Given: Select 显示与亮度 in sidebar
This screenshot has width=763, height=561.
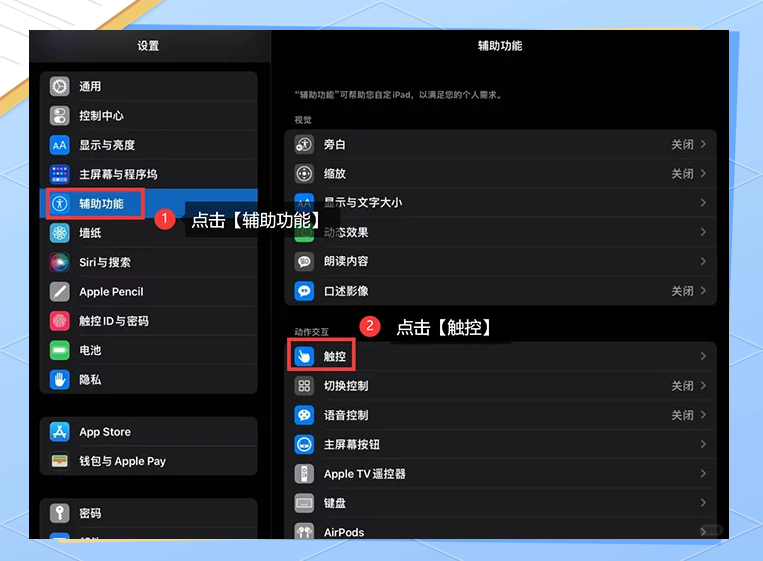Looking at the screenshot, I should coord(148,145).
